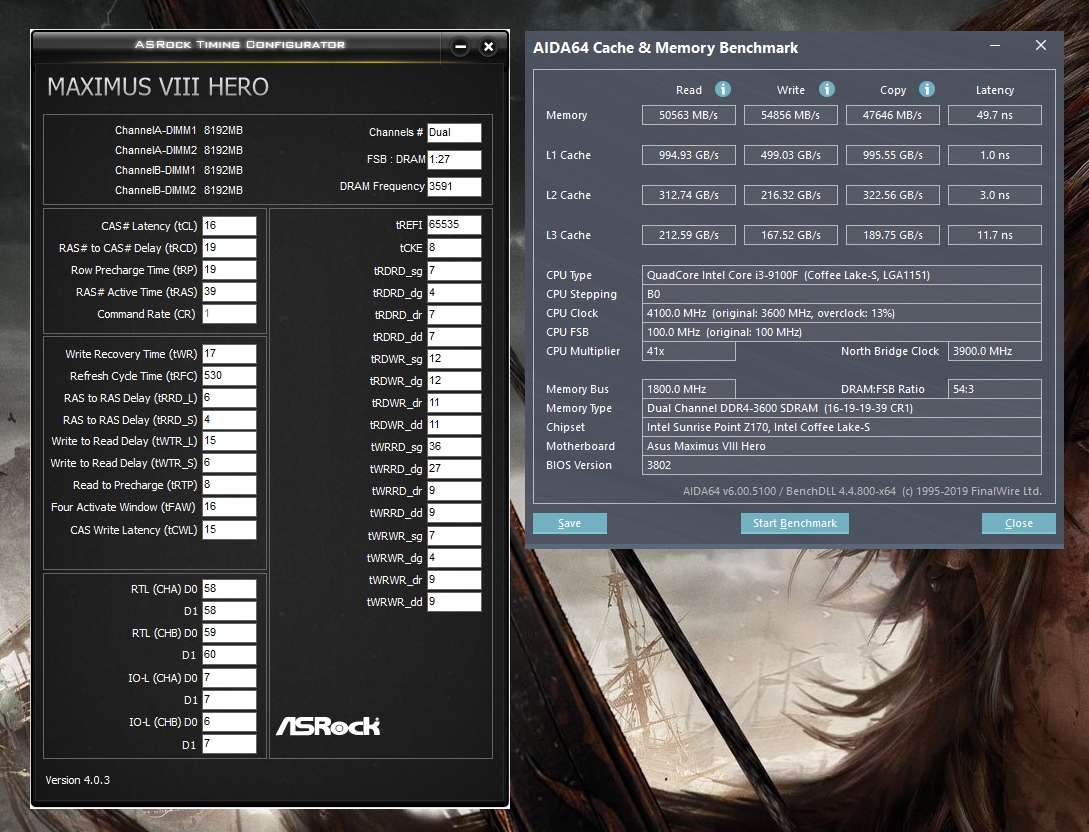Click the tREFI field showing 65535
This screenshot has width=1089, height=832.
click(x=454, y=225)
